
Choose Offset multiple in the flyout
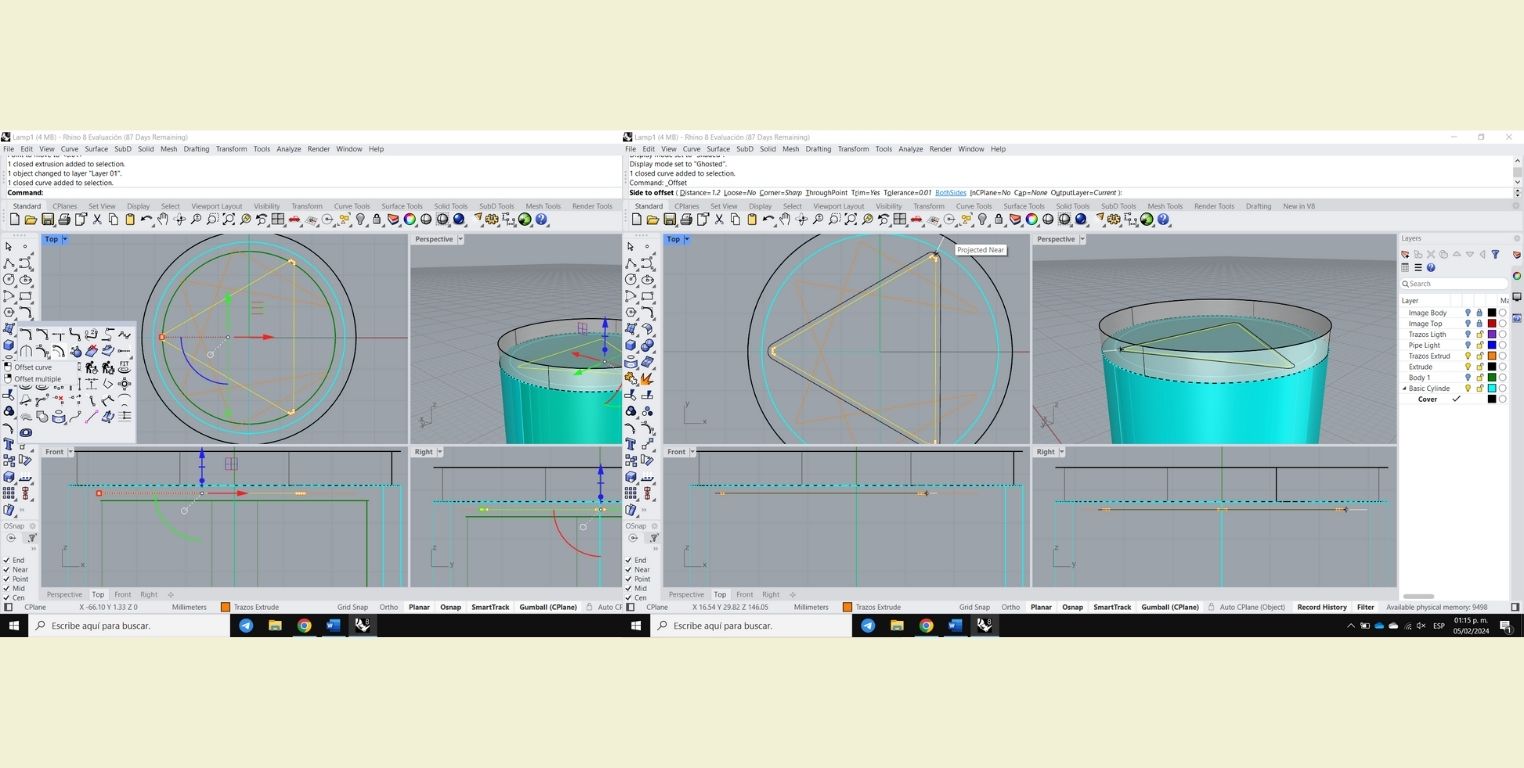[37, 379]
